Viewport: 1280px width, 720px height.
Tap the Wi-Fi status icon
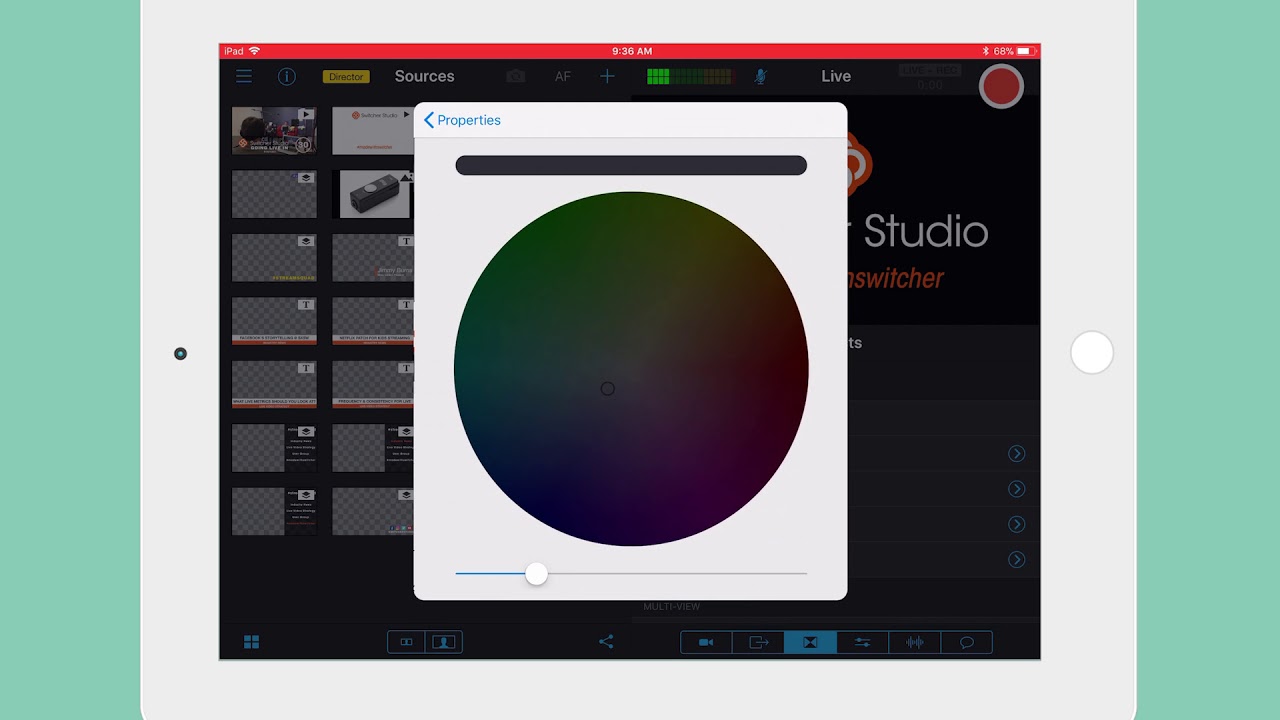254,51
